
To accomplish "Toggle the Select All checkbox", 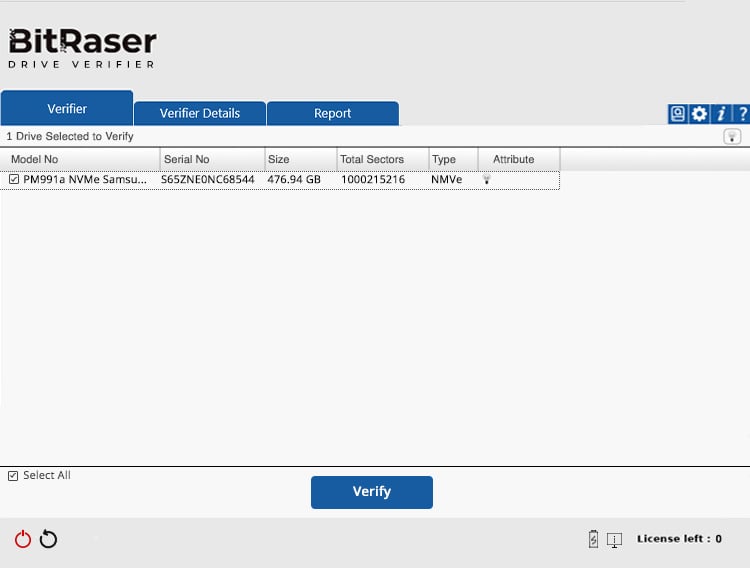I will [13, 476].
